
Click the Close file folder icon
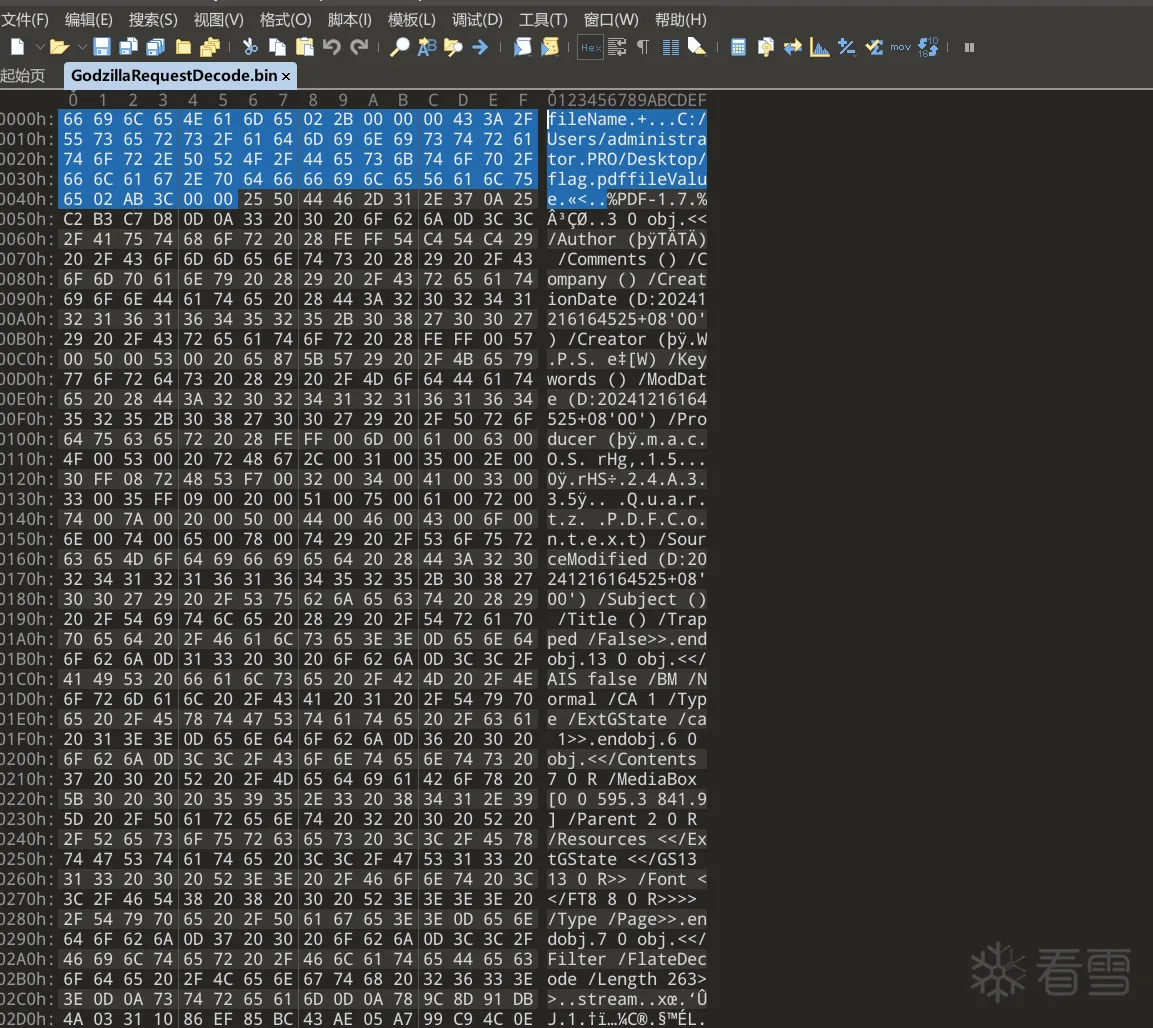183,47
